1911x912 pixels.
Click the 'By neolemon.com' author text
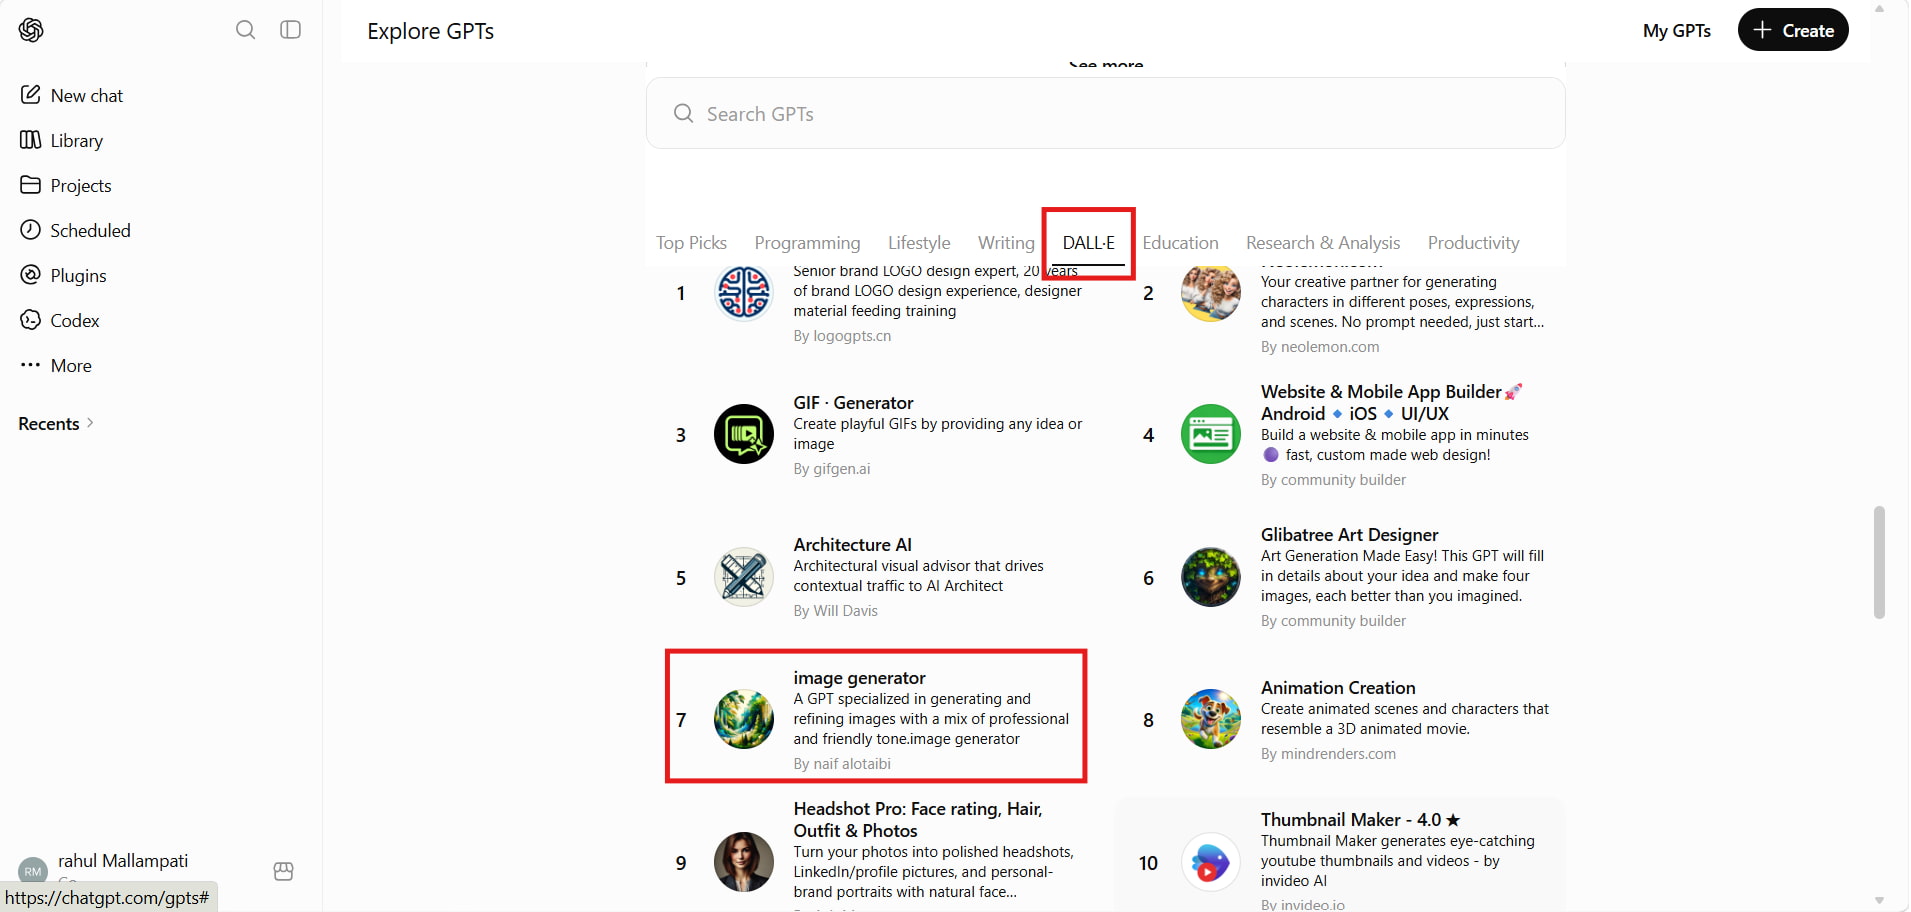coord(1320,347)
